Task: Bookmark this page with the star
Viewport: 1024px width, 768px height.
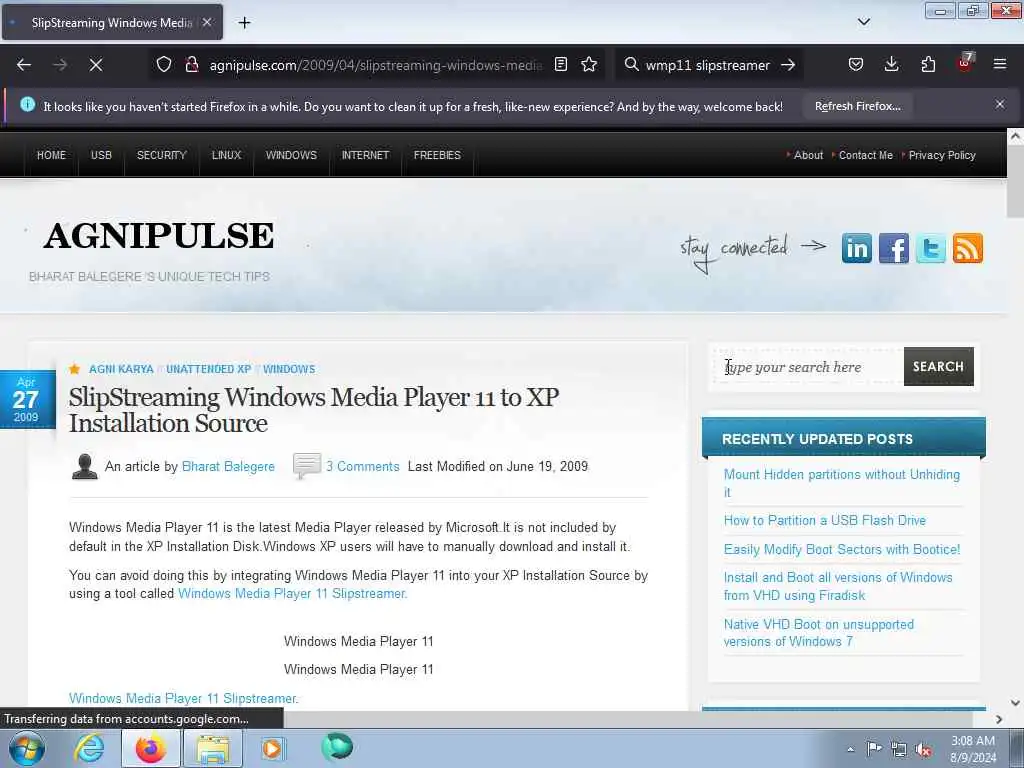Action: 589,65
